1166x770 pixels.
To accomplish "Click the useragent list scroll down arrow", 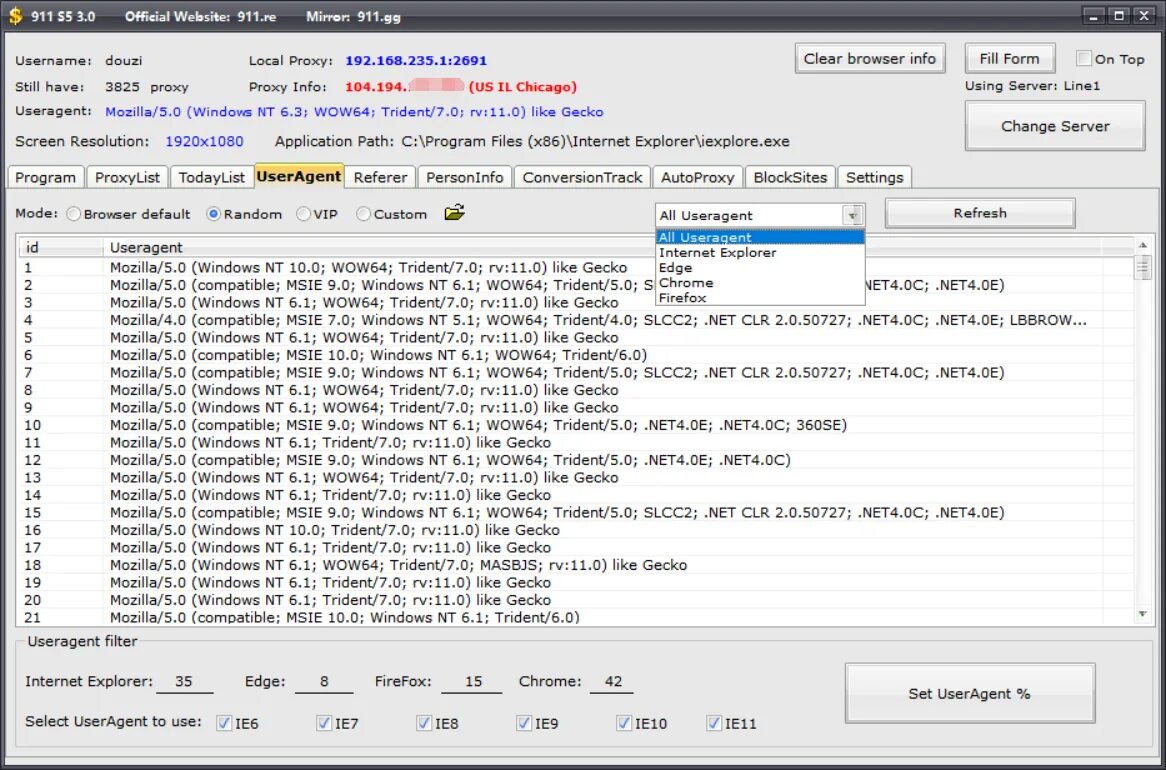I will click(1143, 615).
